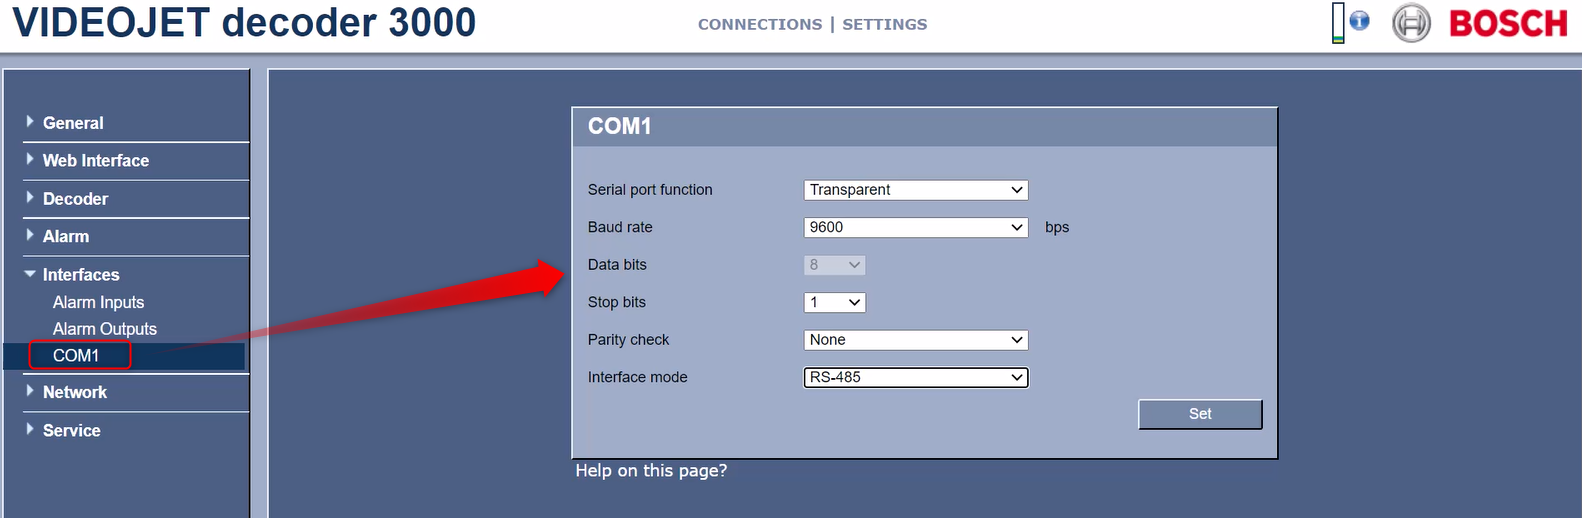Open the Help on this page link
Image resolution: width=1582 pixels, height=518 pixels.
651,471
